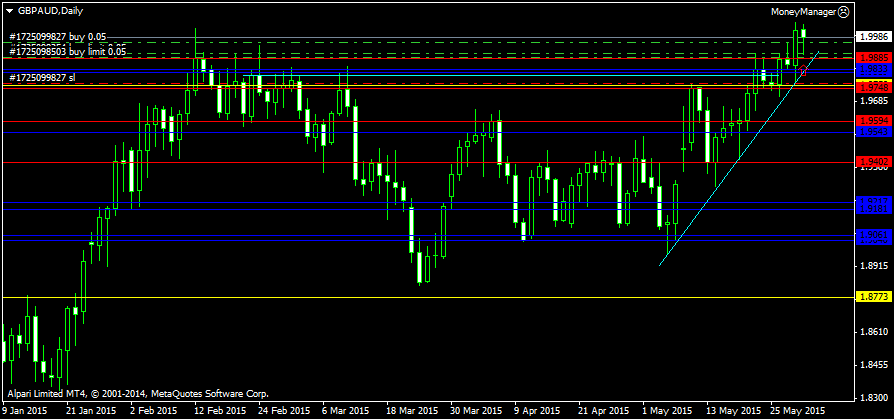Click the red price tag 1.9748
Viewport: 894px width, 419px height.
(x=874, y=88)
